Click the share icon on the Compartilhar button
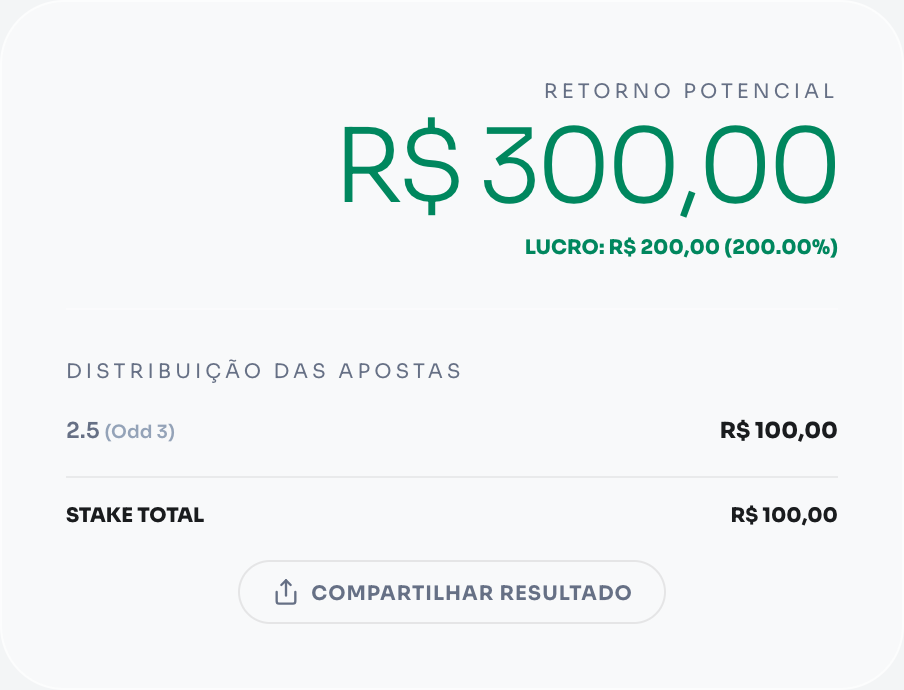This screenshot has width=904, height=690. (x=286, y=591)
